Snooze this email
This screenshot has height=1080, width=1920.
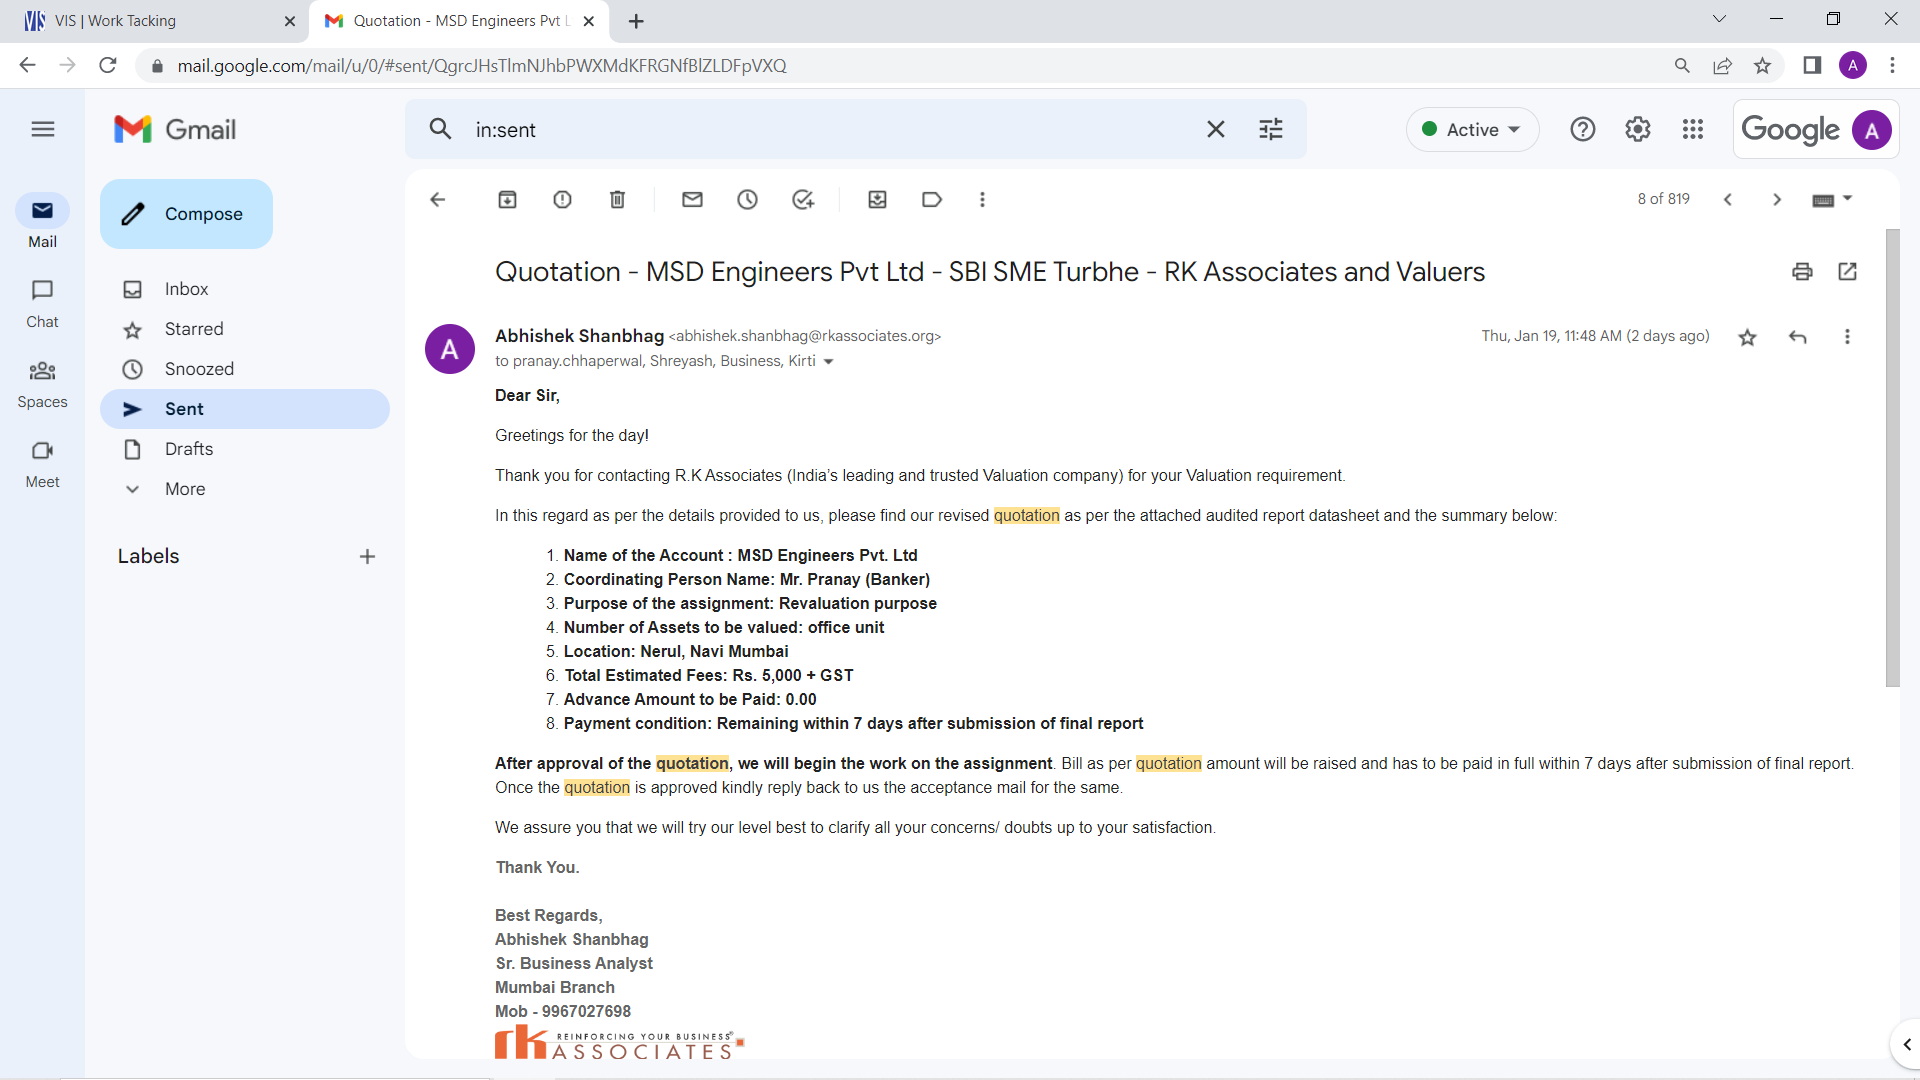coord(747,199)
